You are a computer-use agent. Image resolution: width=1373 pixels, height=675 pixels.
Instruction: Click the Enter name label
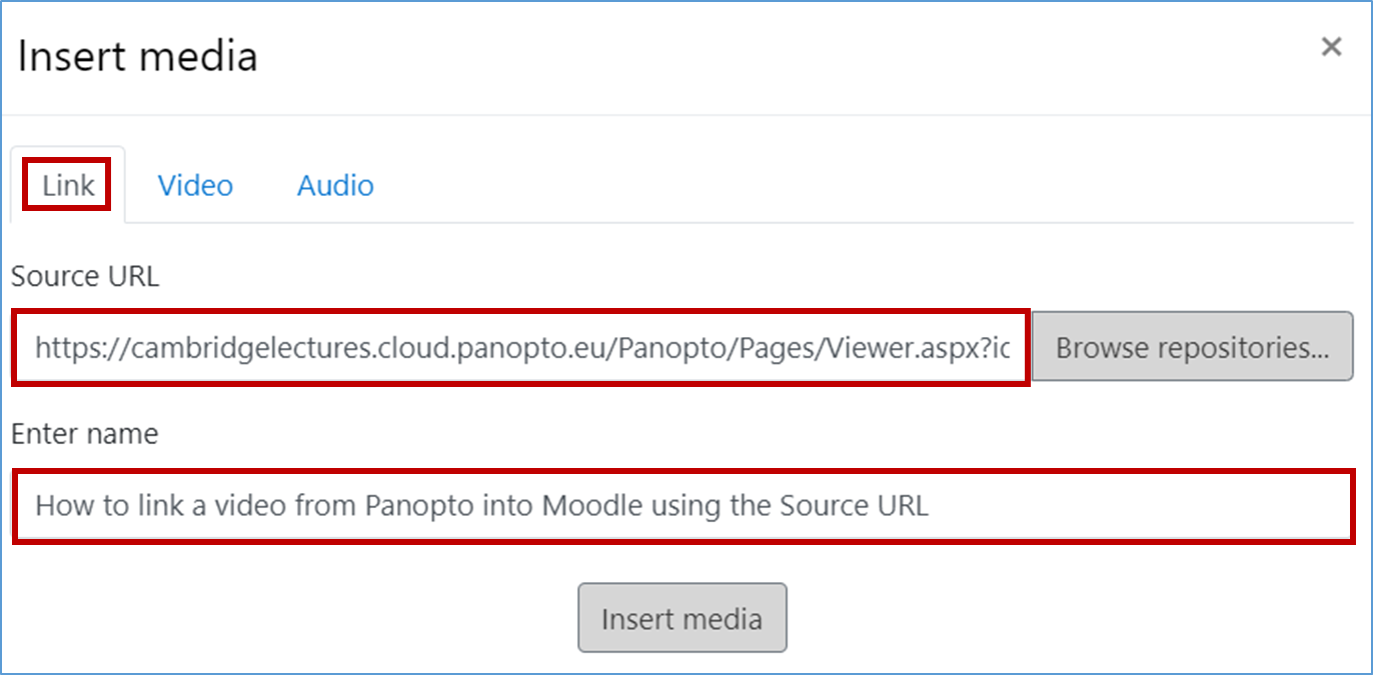pyautogui.click(x=85, y=433)
